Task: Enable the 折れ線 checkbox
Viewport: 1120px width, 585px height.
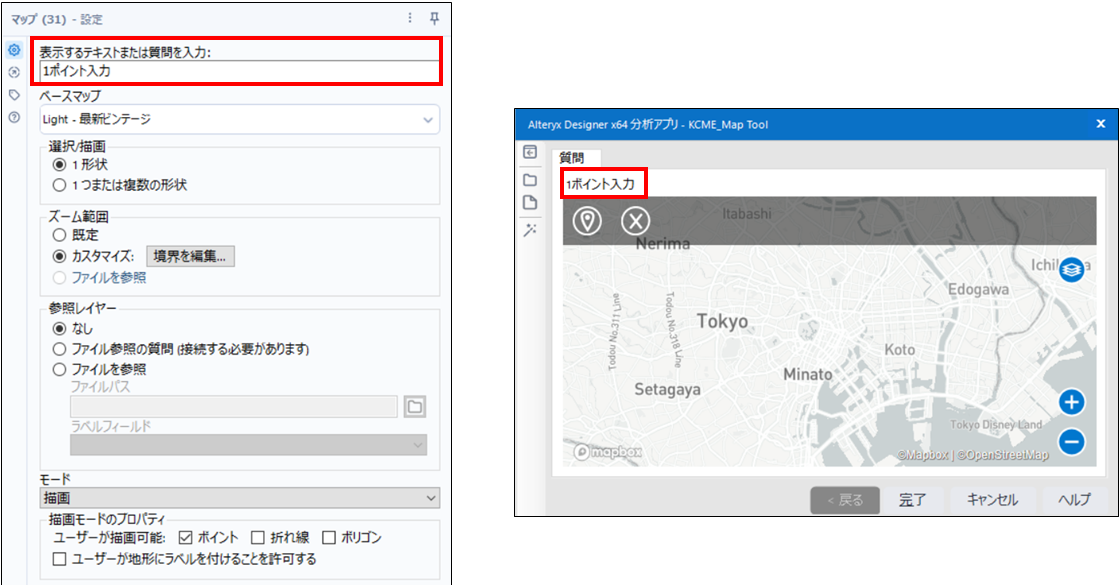Action: [x=257, y=538]
